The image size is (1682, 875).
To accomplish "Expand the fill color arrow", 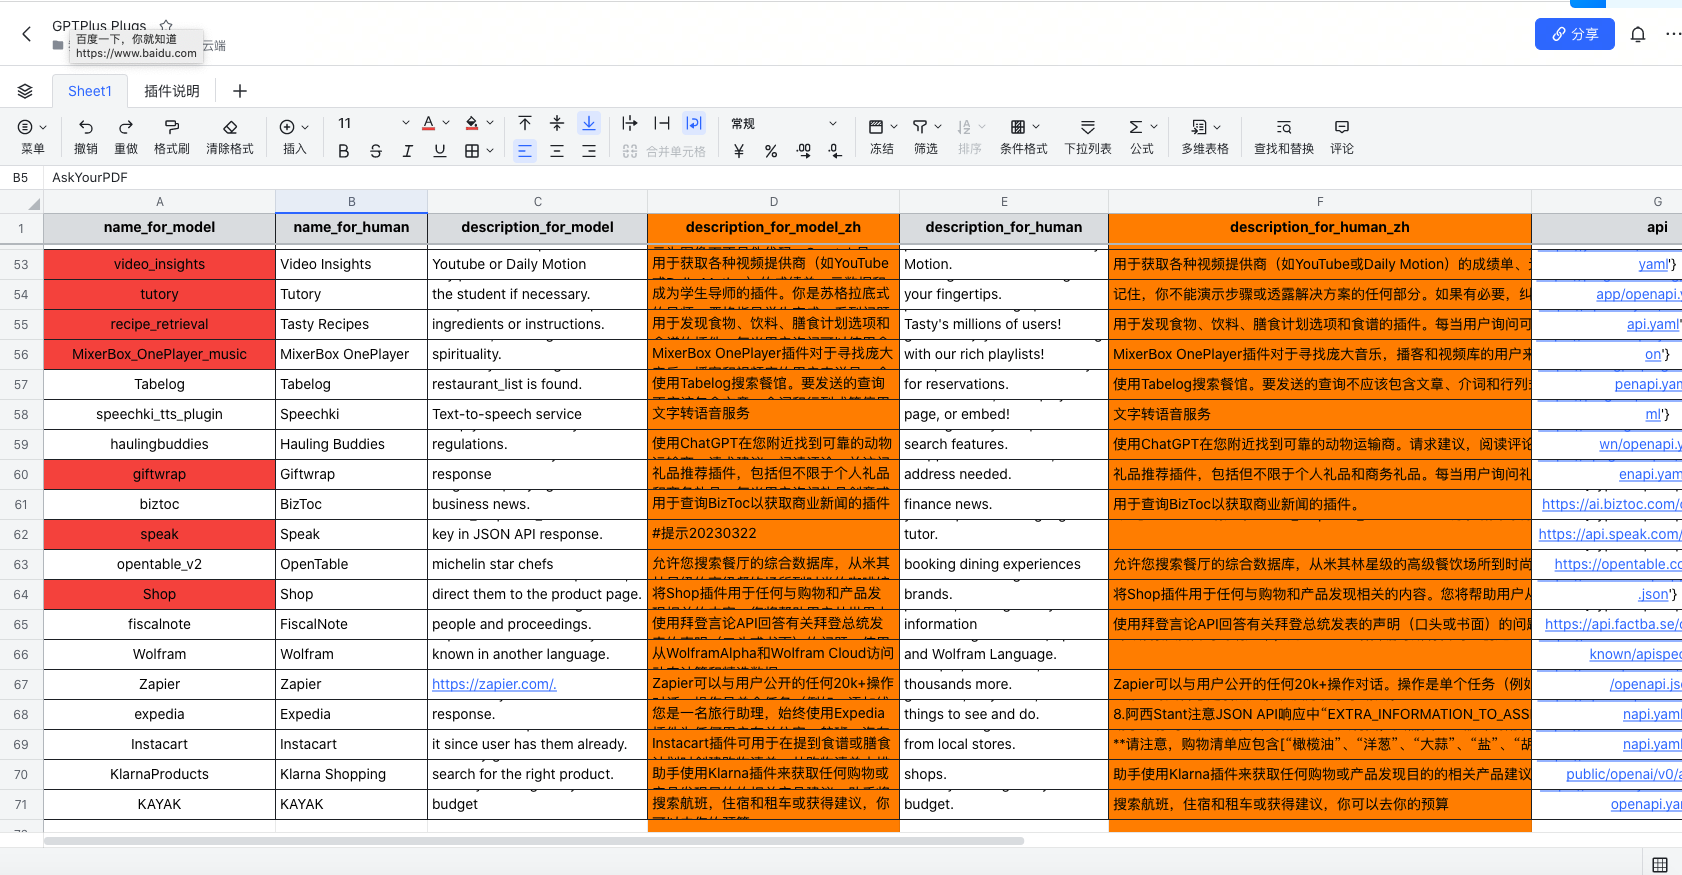I will pyautogui.click(x=490, y=123).
